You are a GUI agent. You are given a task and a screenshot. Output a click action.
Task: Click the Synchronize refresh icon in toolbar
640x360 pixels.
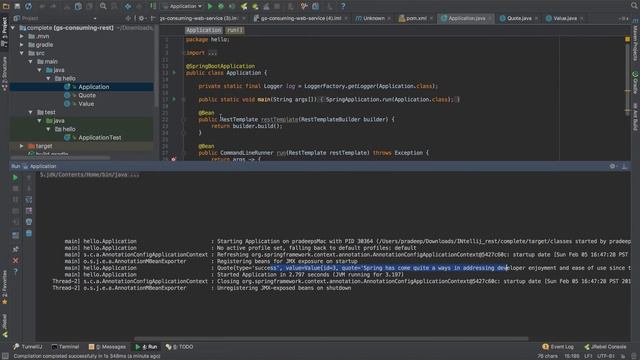tap(28, 6)
